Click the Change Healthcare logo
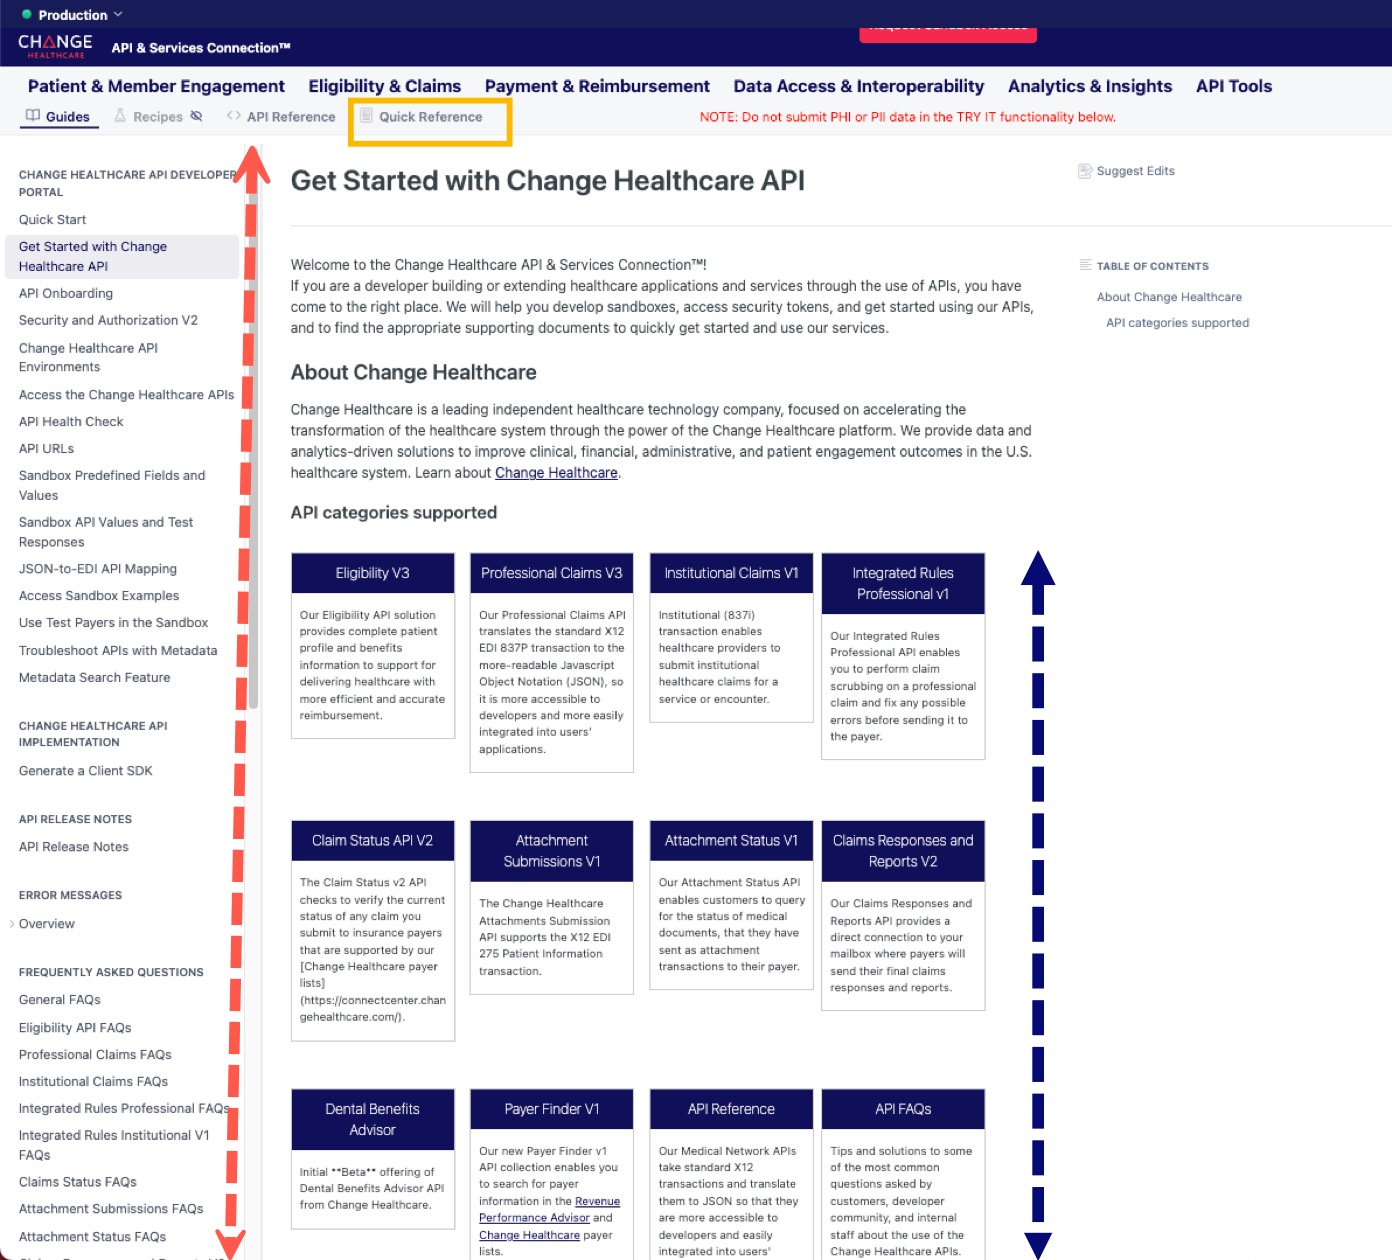This screenshot has height=1260, width=1392. tap(55, 46)
